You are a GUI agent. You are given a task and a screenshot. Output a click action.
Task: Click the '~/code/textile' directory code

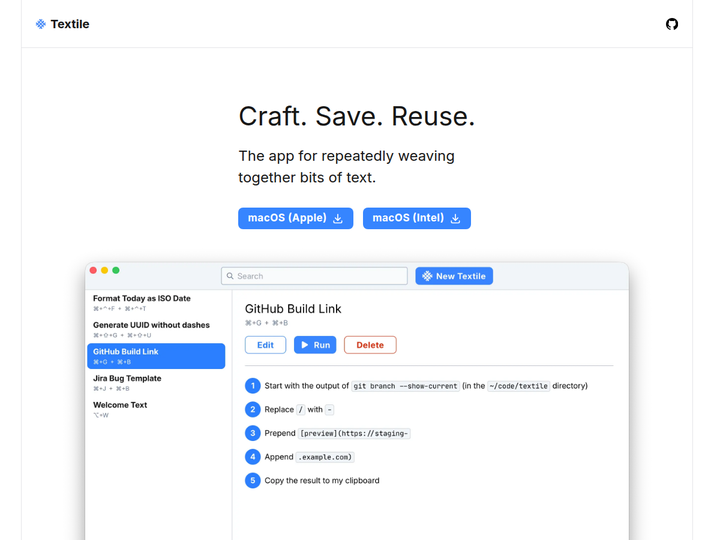pyautogui.click(x=518, y=386)
